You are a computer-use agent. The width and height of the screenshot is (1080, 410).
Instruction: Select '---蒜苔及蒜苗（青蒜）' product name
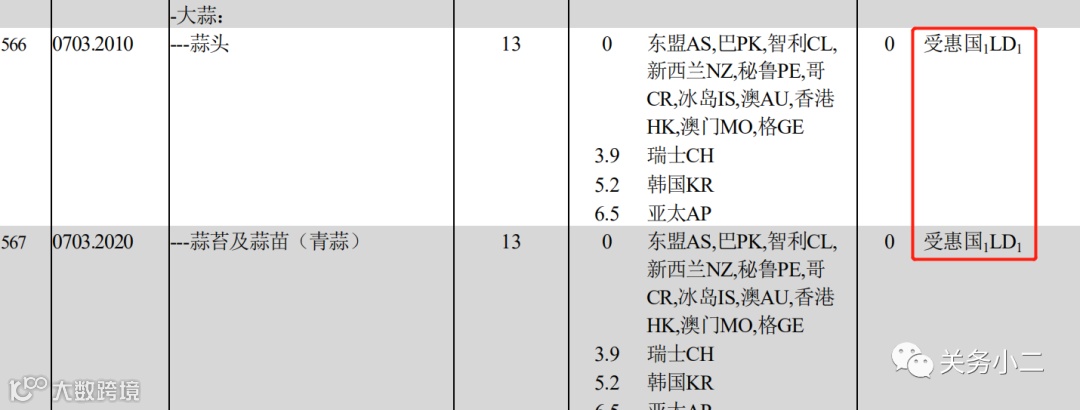click(x=265, y=243)
